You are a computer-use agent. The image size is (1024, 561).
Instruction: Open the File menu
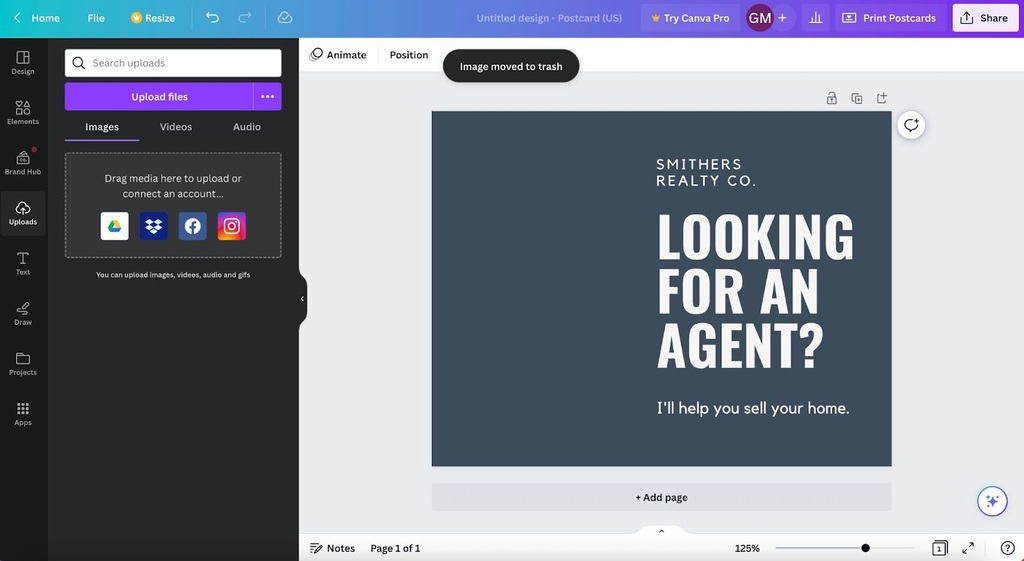click(96, 18)
